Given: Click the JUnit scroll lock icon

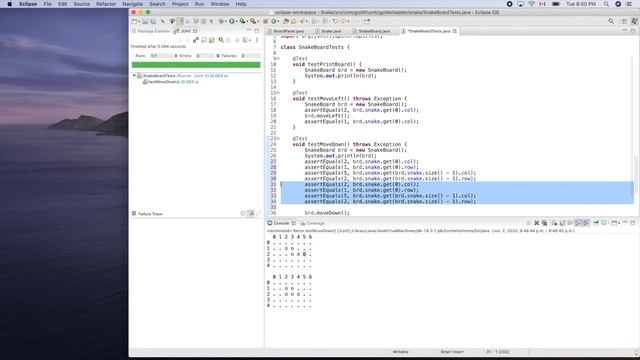Looking at the screenshot, I should tap(211, 40).
